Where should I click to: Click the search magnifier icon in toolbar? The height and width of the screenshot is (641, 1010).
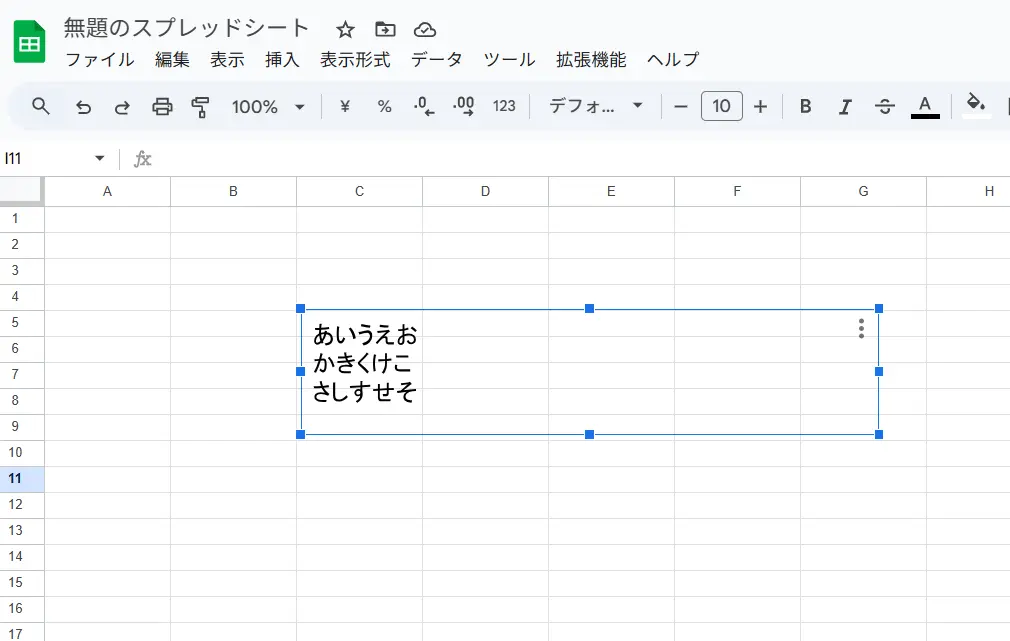coord(41,106)
